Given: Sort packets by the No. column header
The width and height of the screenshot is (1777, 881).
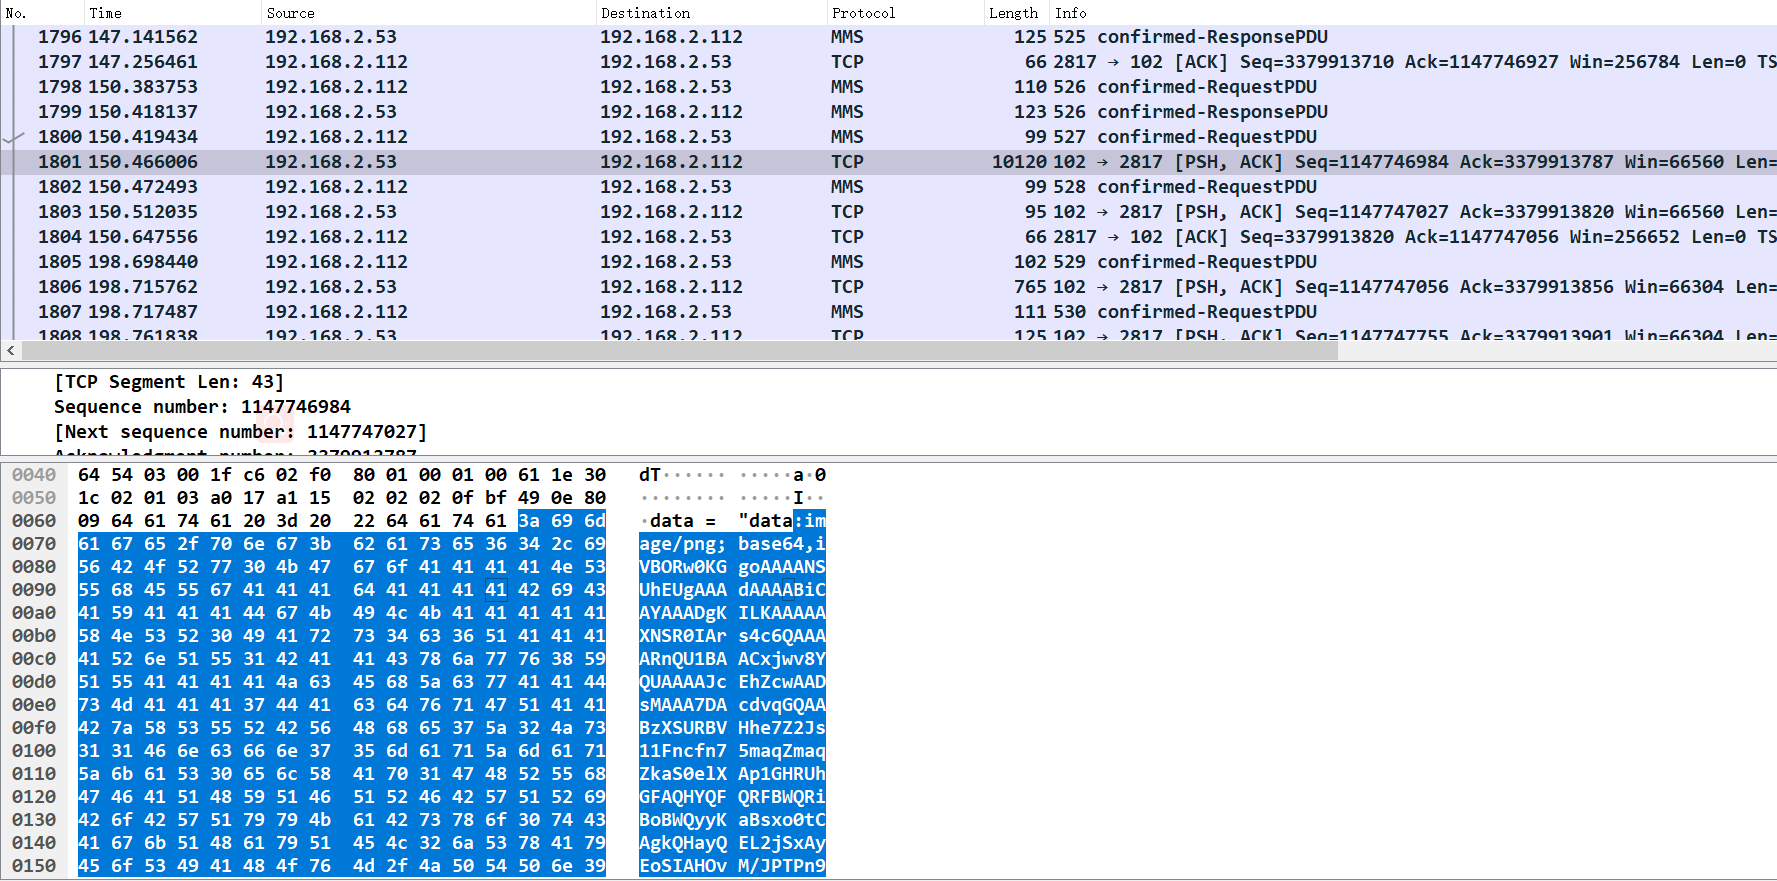Looking at the screenshot, I should coord(16,13).
